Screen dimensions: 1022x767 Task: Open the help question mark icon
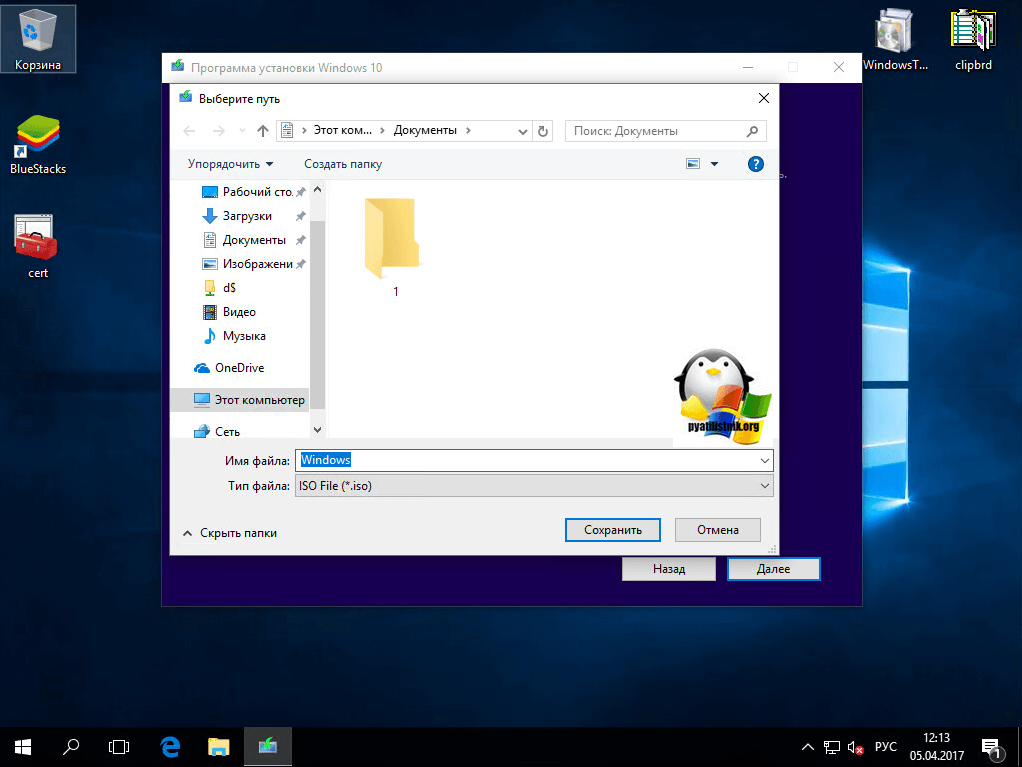click(756, 164)
